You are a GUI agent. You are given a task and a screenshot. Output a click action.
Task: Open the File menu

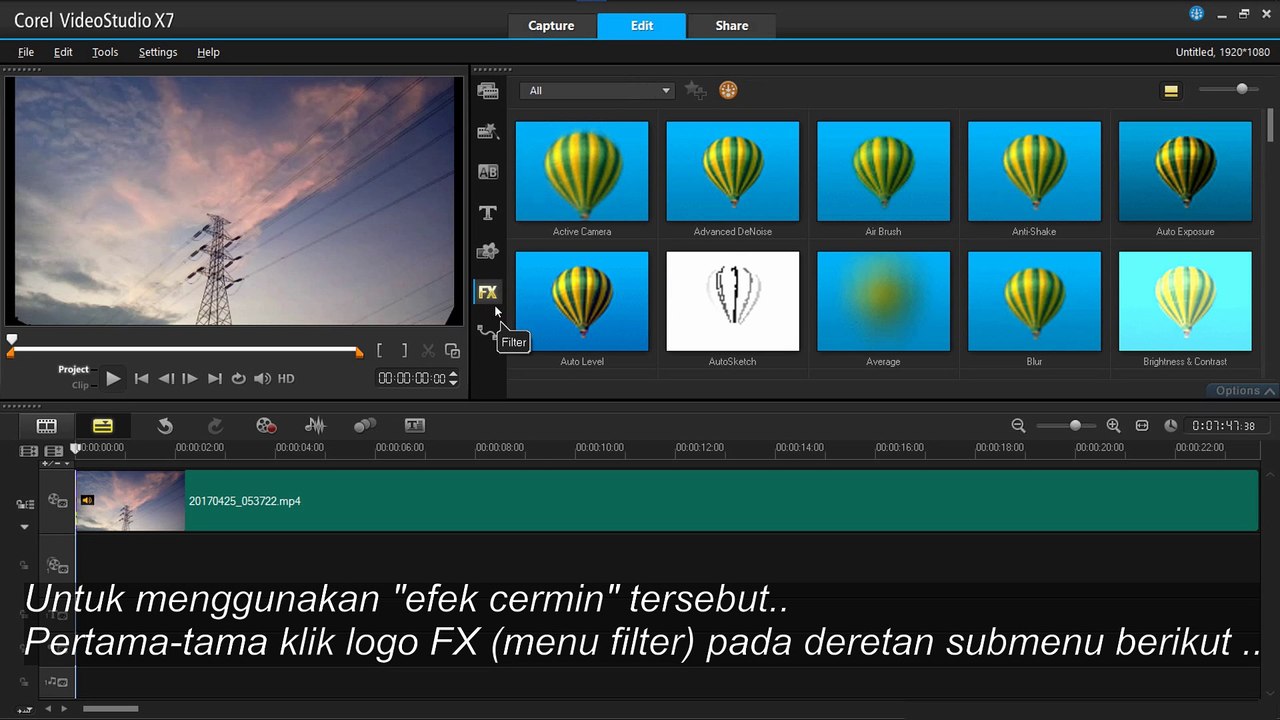tap(26, 52)
